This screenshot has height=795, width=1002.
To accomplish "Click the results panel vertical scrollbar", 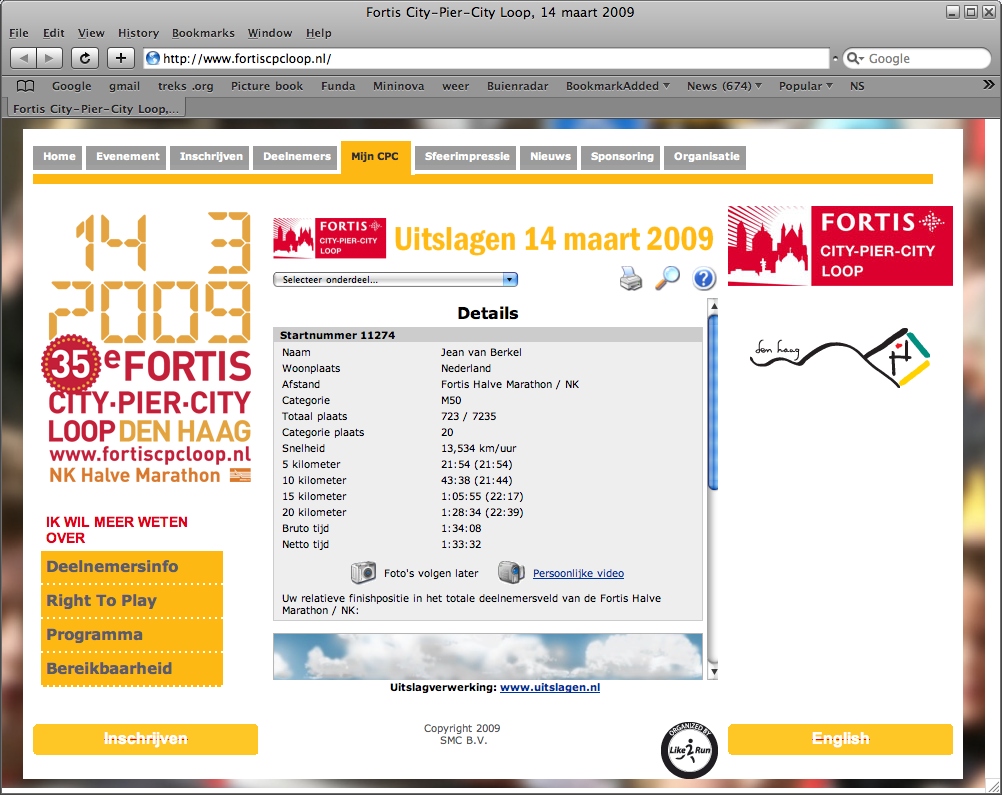I will [x=713, y=400].
